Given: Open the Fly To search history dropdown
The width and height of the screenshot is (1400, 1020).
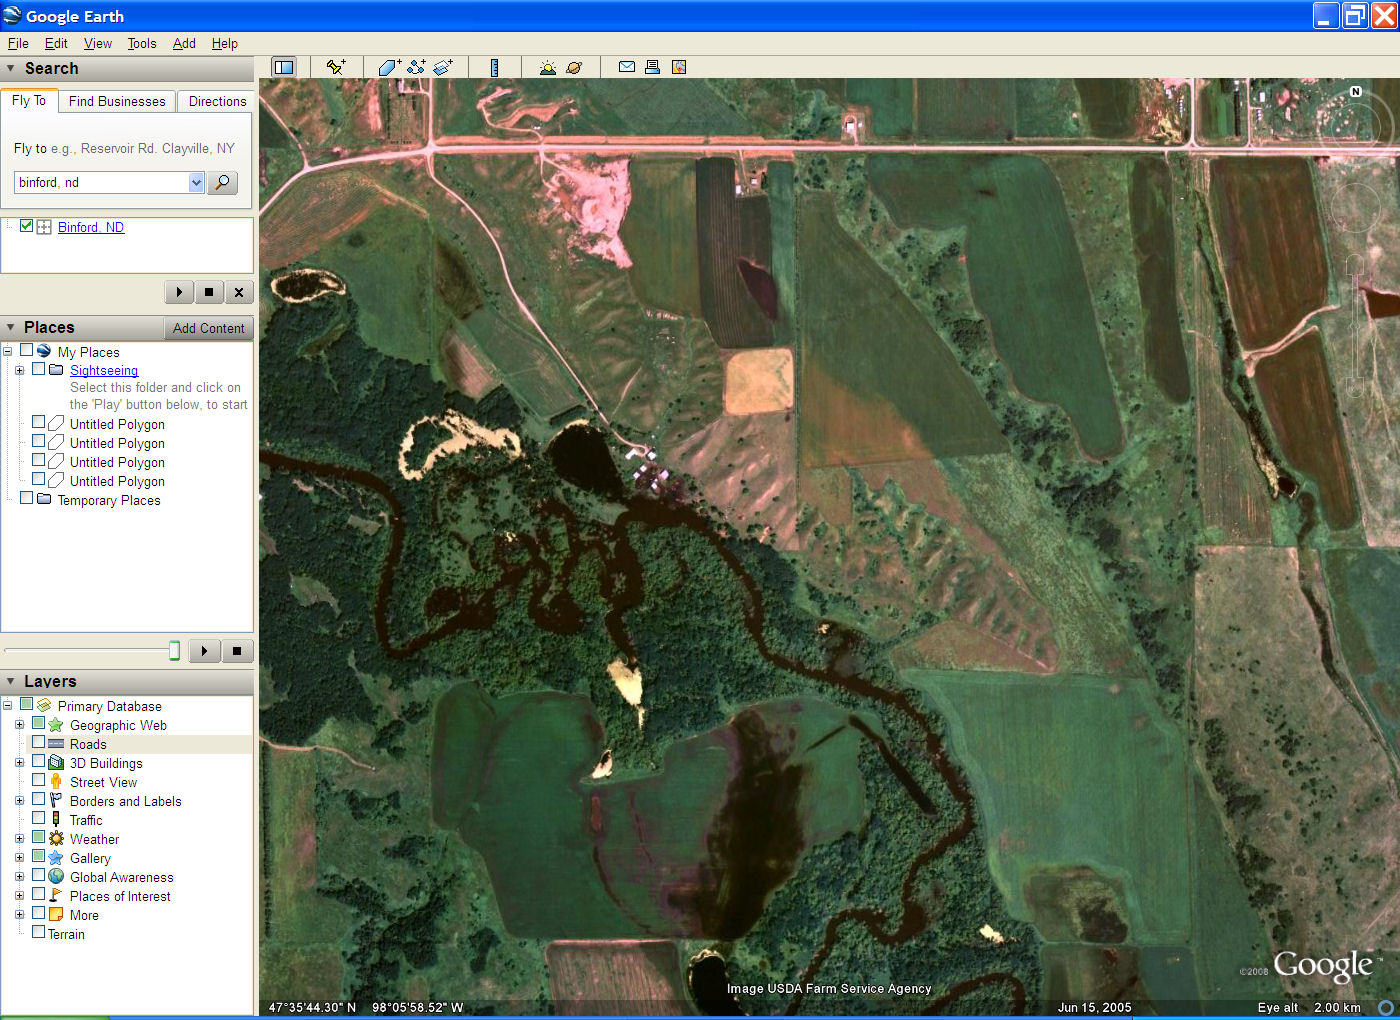Looking at the screenshot, I should point(196,182).
